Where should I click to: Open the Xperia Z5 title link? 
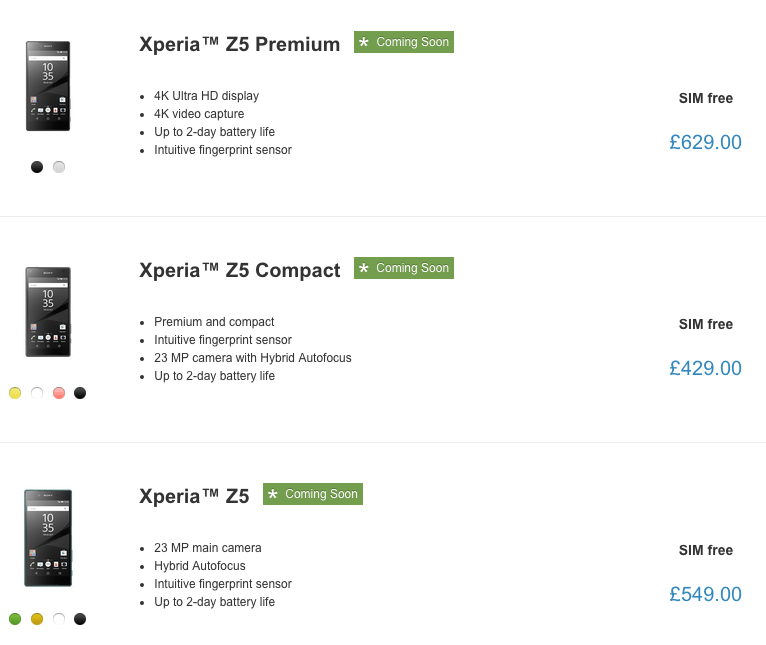[194, 496]
